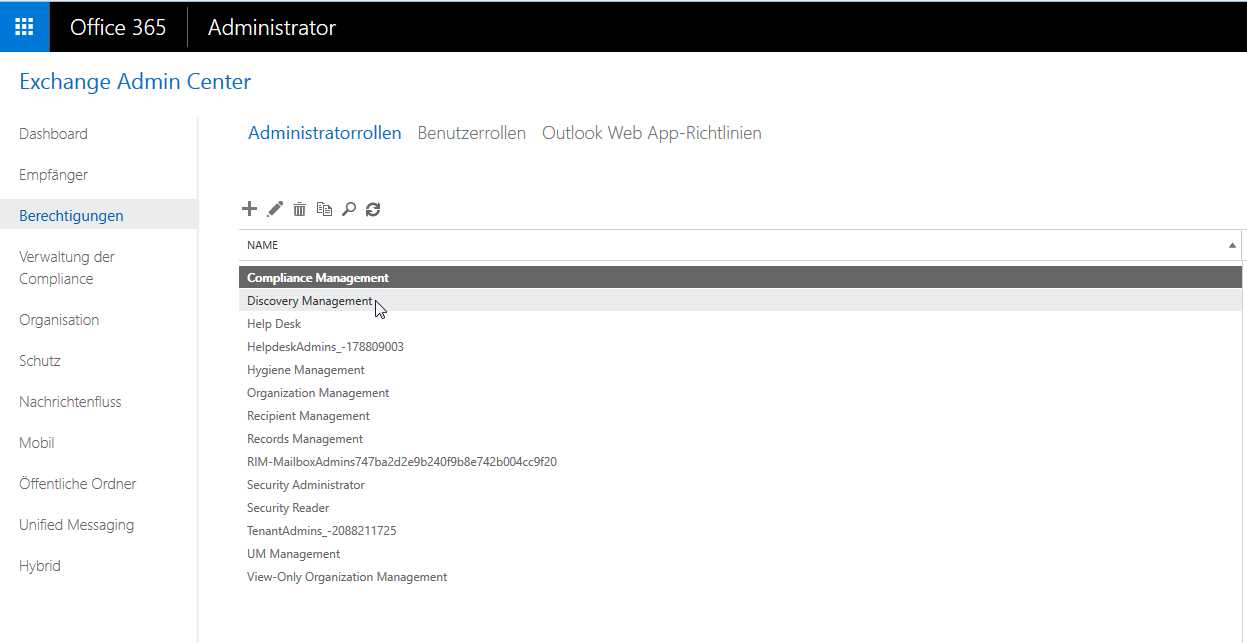Click the Exchange Admin Center heading
This screenshot has width=1247, height=643.
coord(135,81)
